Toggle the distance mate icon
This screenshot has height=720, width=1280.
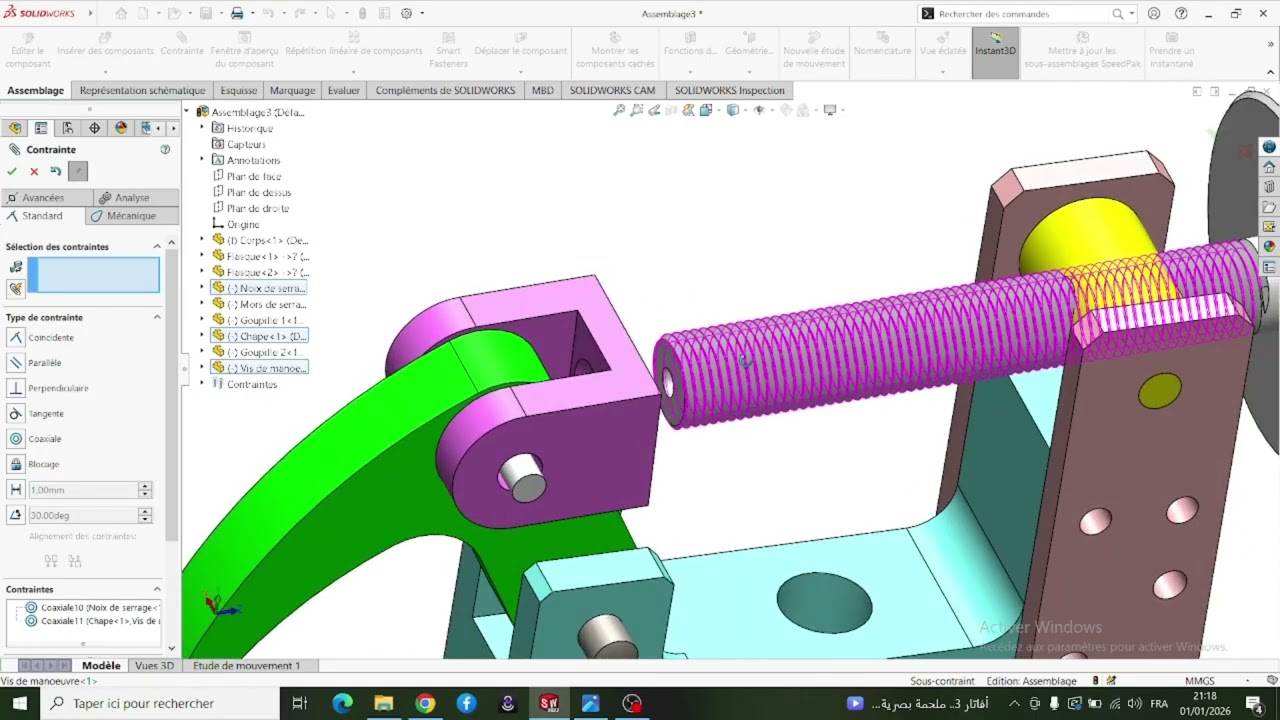pyautogui.click(x=16, y=490)
